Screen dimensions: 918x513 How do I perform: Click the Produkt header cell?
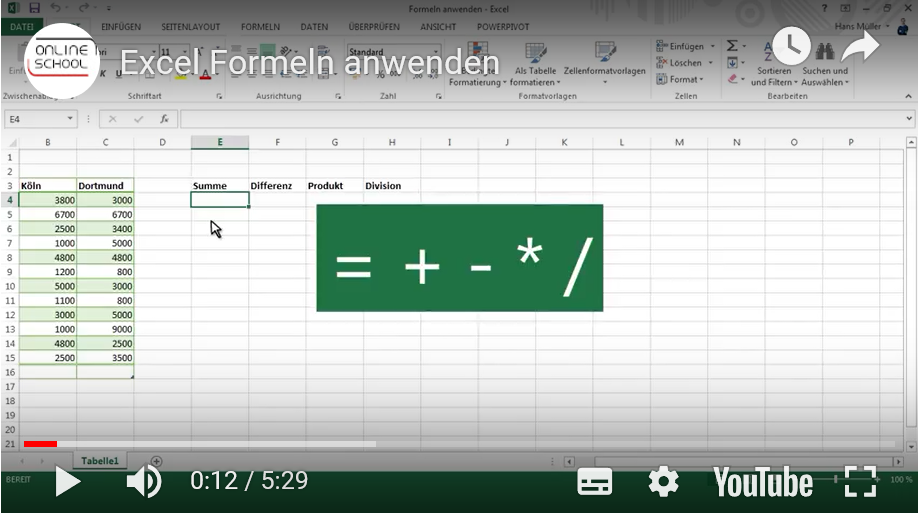334,186
